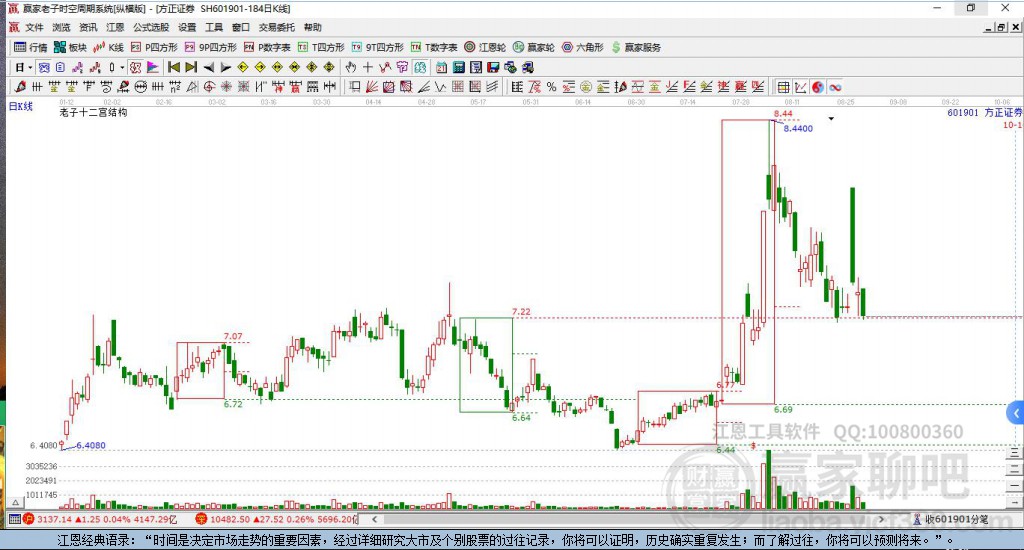The width and height of the screenshot is (1024, 550).
Task: Toggle the active green brain-like icon
Action: point(420,67)
